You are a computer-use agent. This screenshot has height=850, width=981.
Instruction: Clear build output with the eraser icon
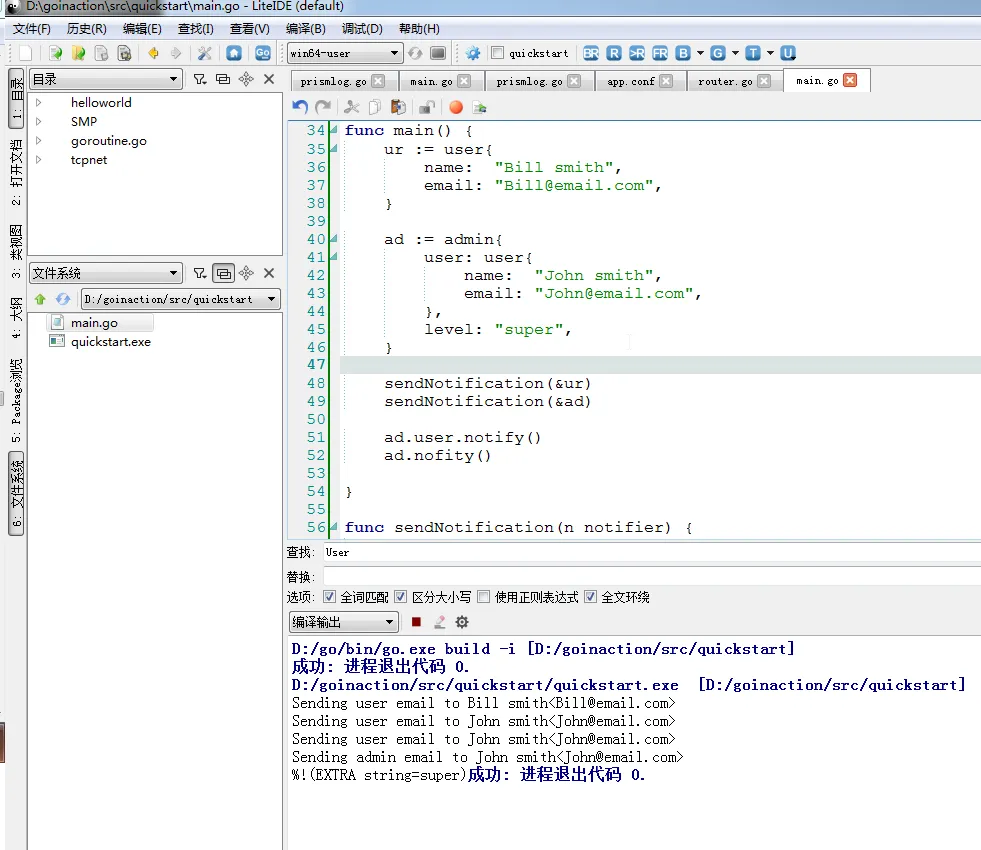(439, 622)
